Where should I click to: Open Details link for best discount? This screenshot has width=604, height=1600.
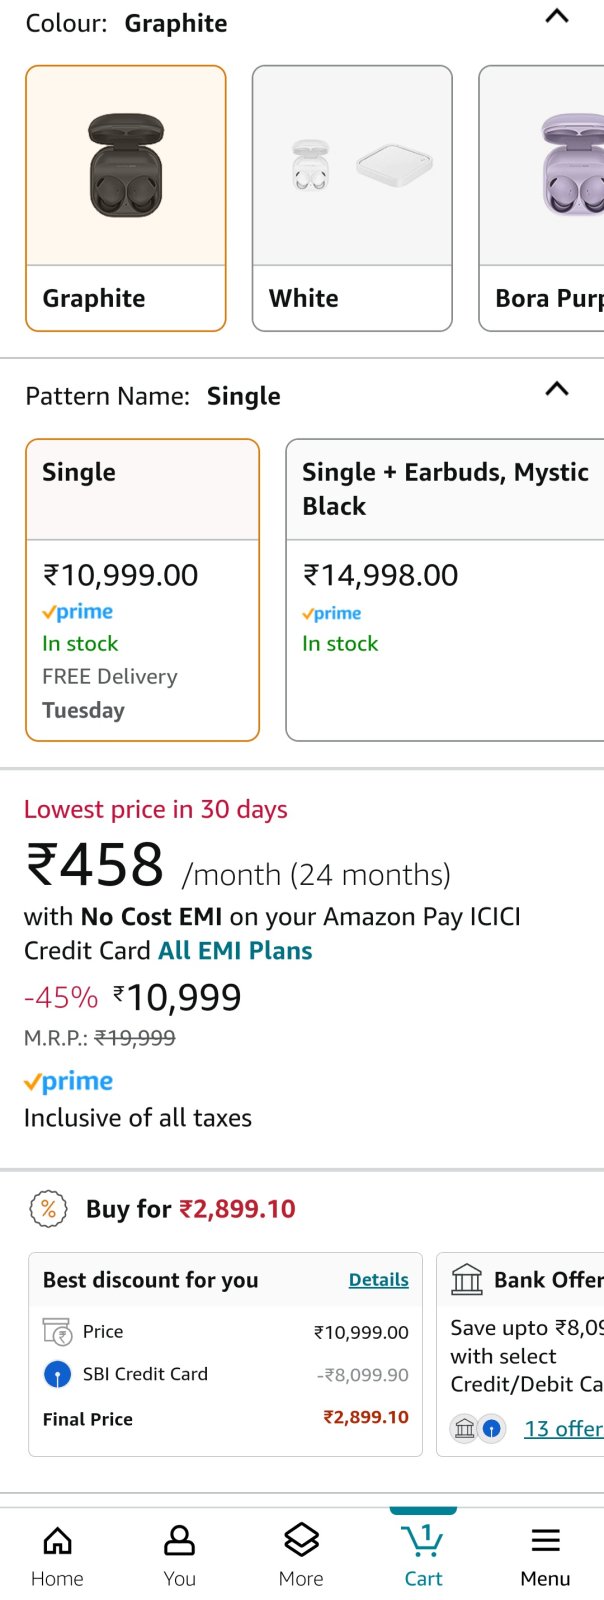pos(379,1280)
